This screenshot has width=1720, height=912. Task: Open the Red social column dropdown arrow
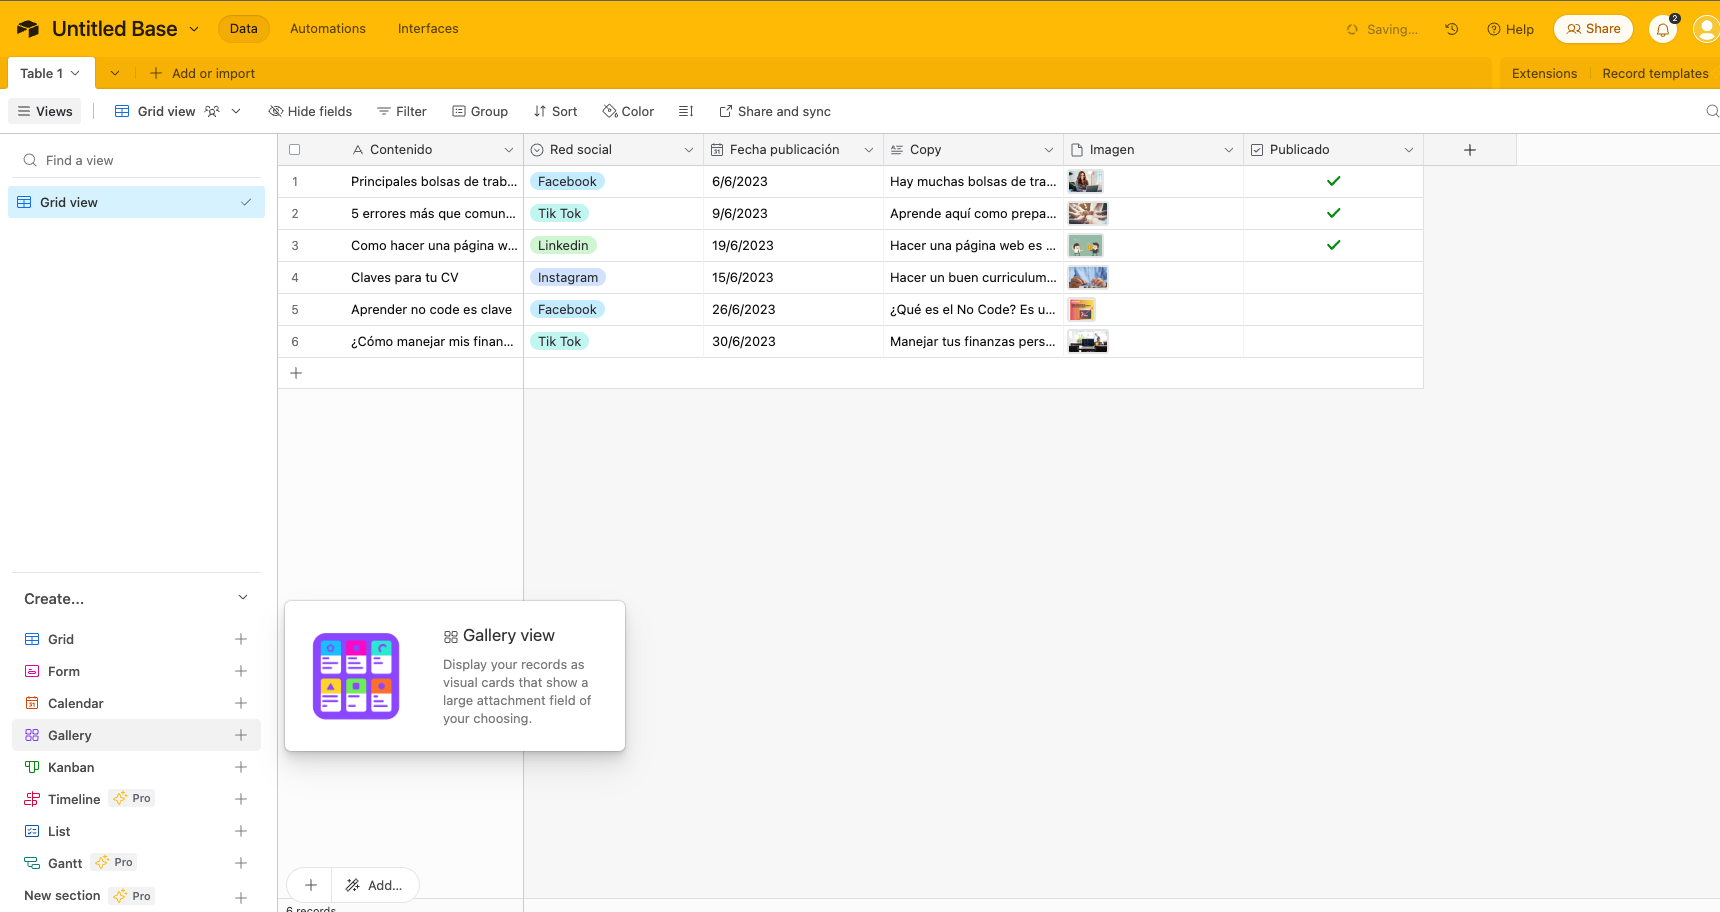[688, 150]
